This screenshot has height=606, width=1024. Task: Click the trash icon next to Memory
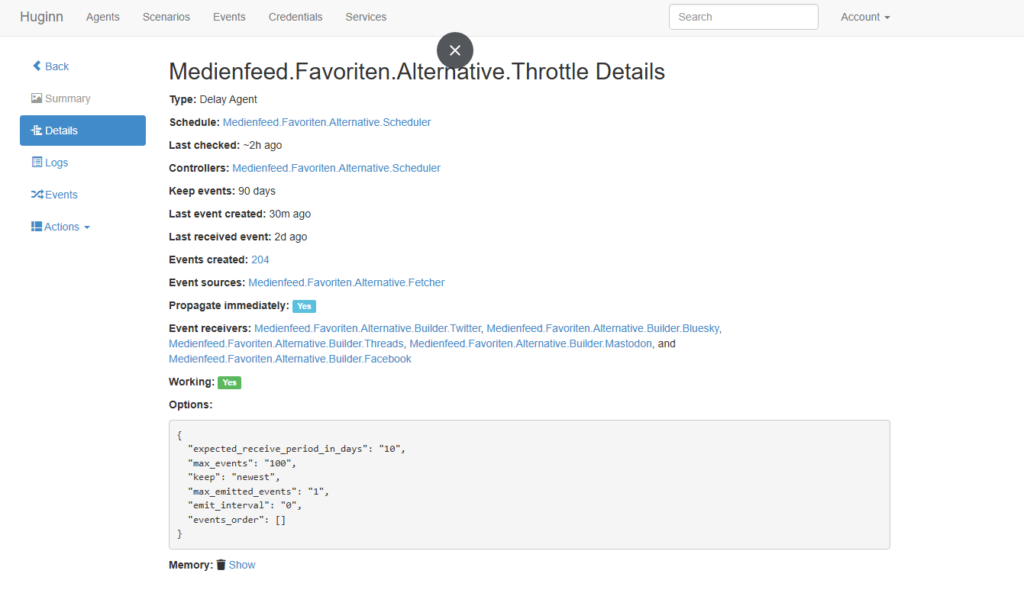pyautogui.click(x=221, y=565)
